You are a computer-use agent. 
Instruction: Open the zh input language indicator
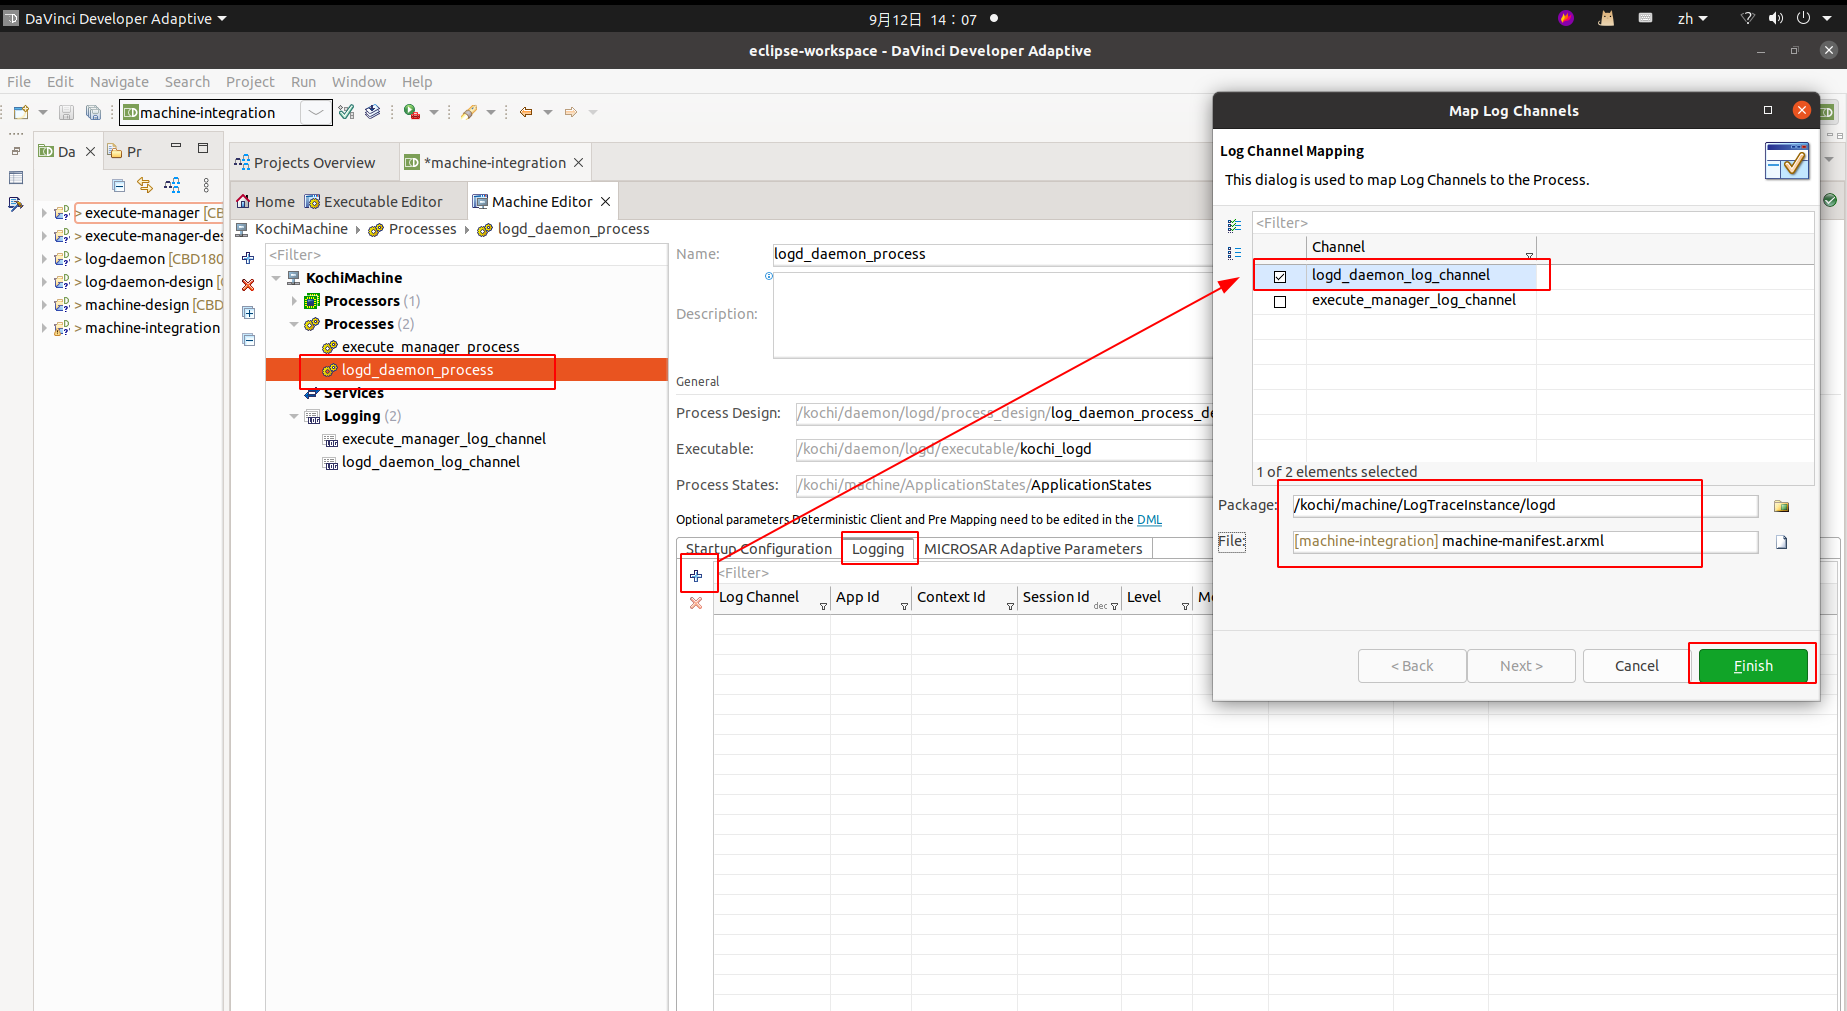coord(1692,19)
